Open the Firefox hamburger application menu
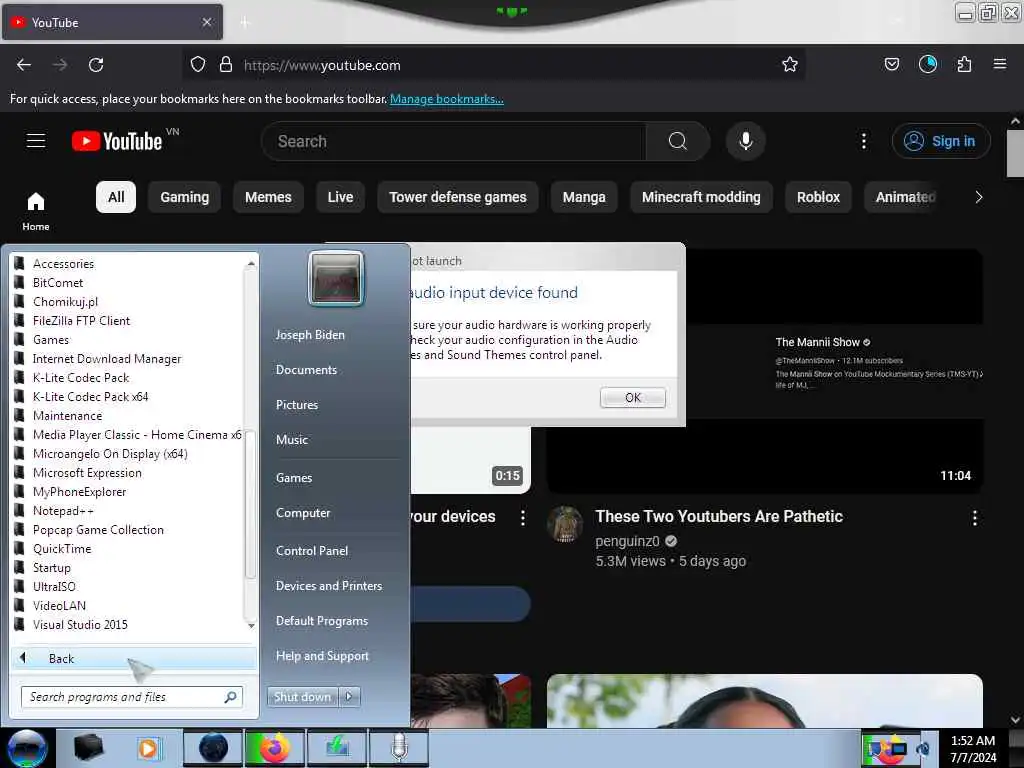This screenshot has width=1024, height=768. click(x=999, y=64)
